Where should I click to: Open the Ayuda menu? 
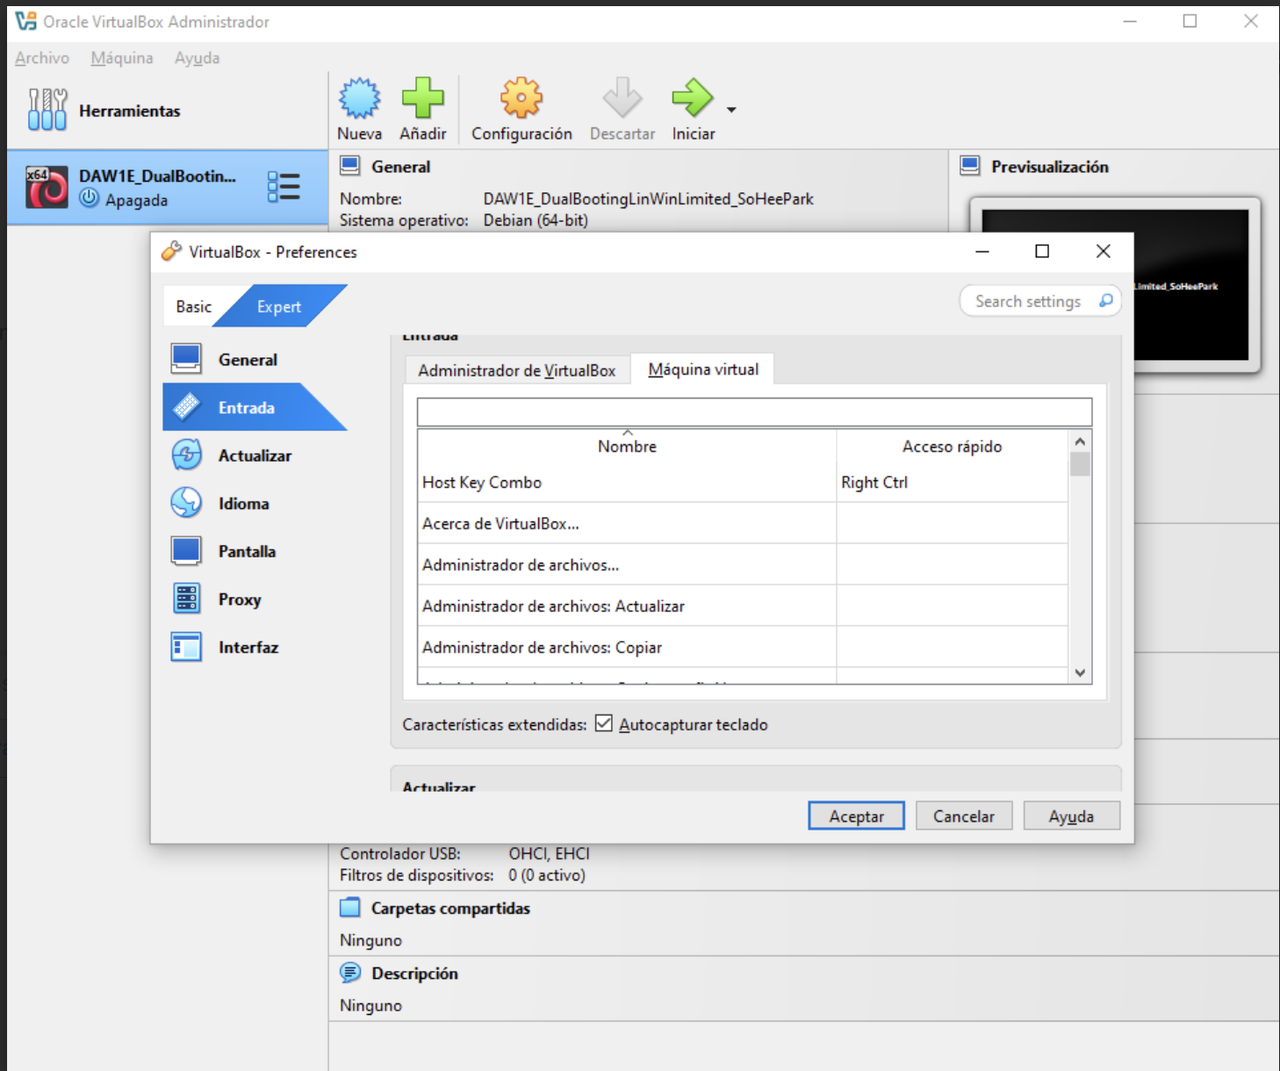pos(196,58)
